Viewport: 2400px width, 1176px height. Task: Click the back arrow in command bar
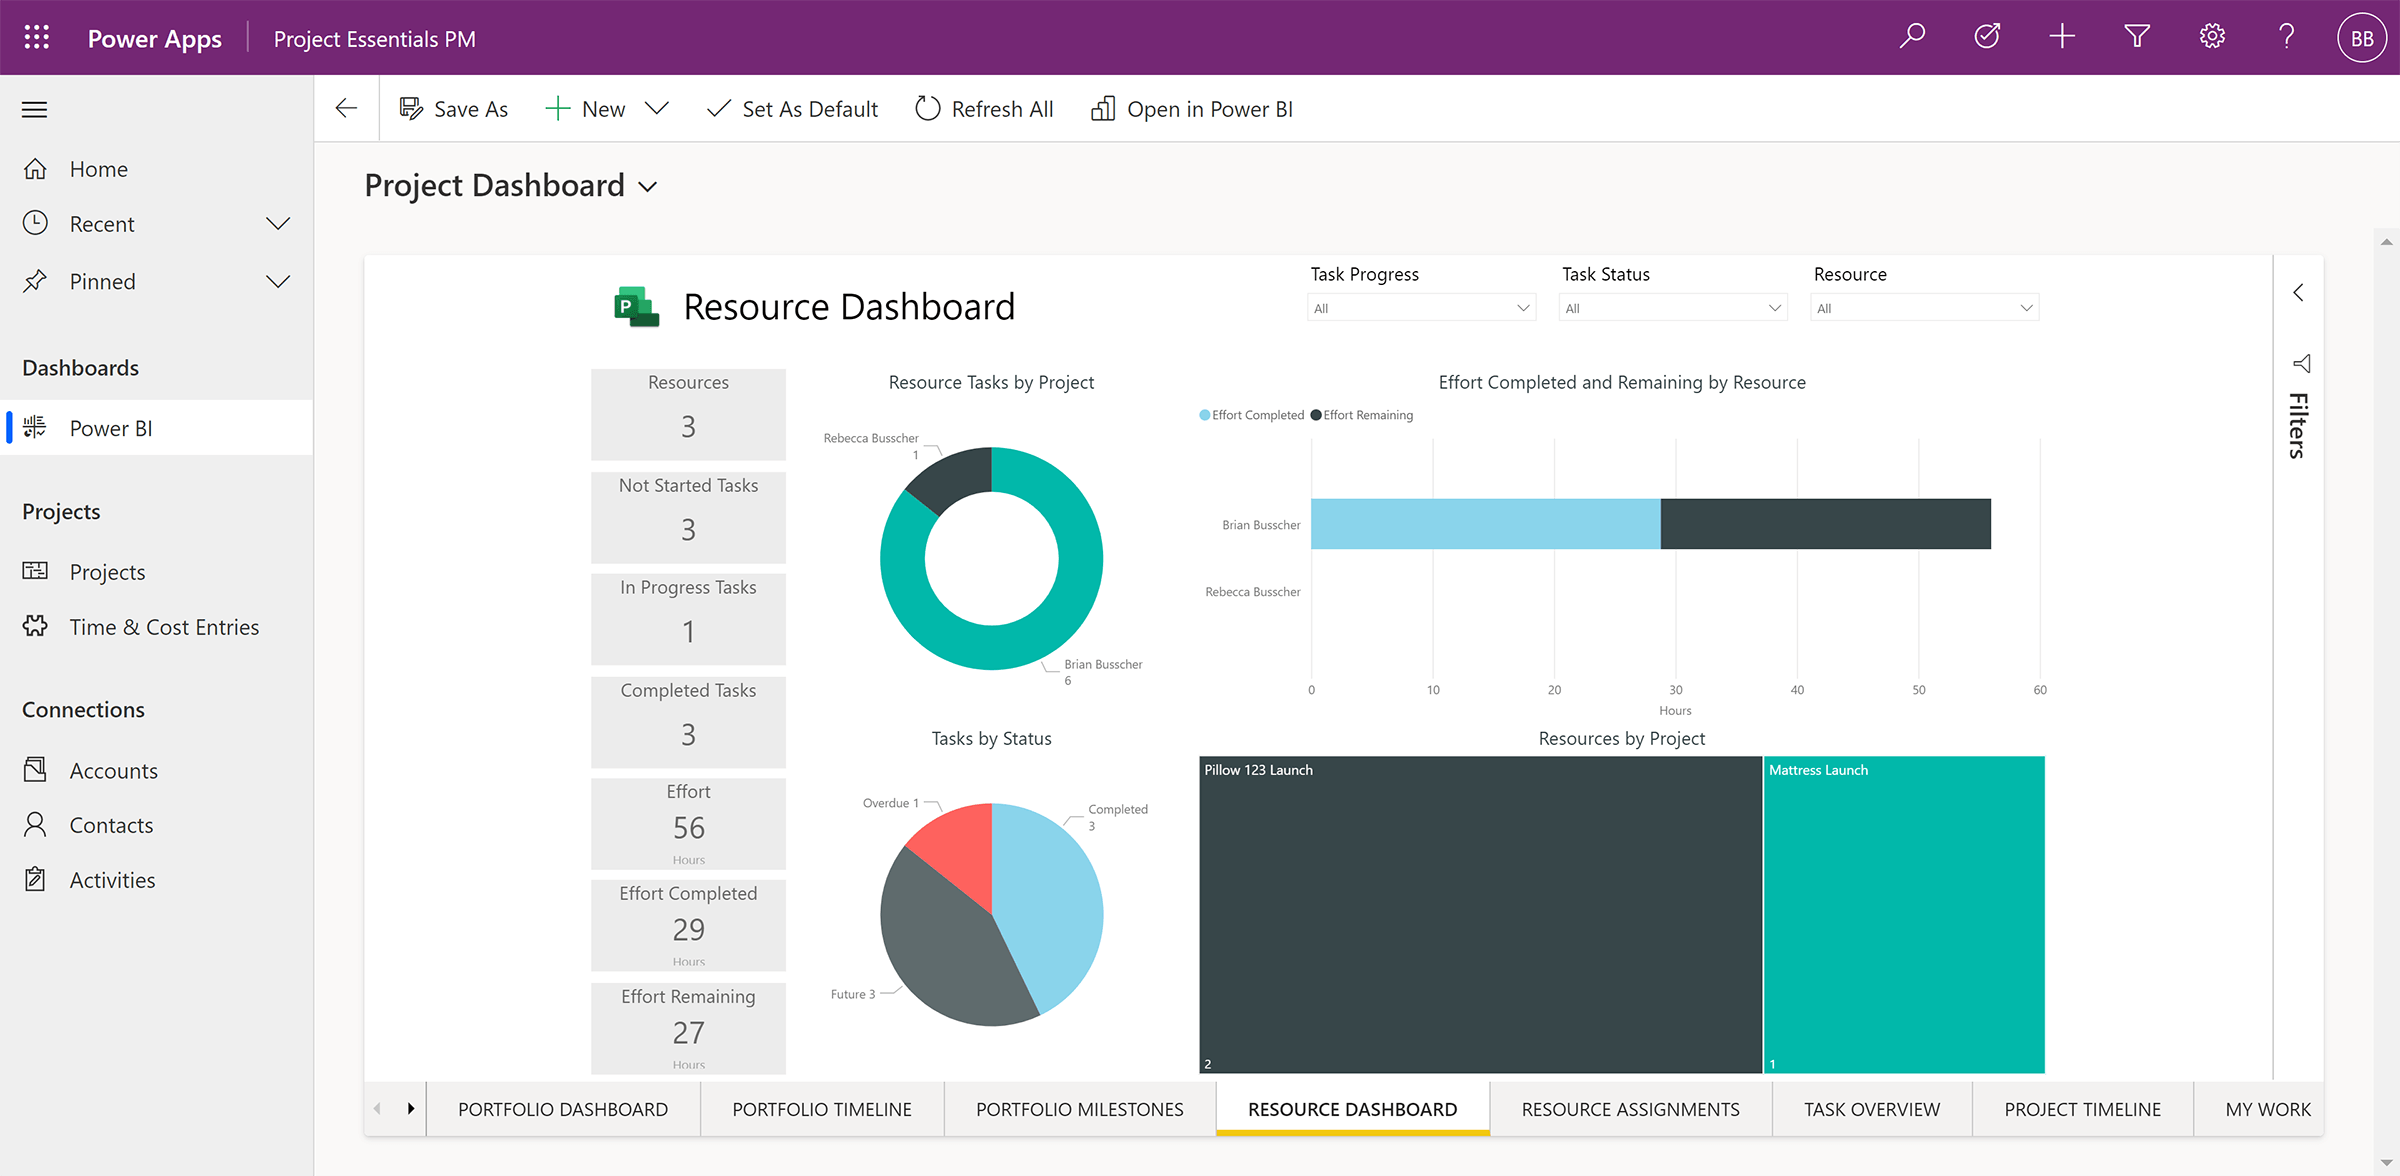coord(347,109)
